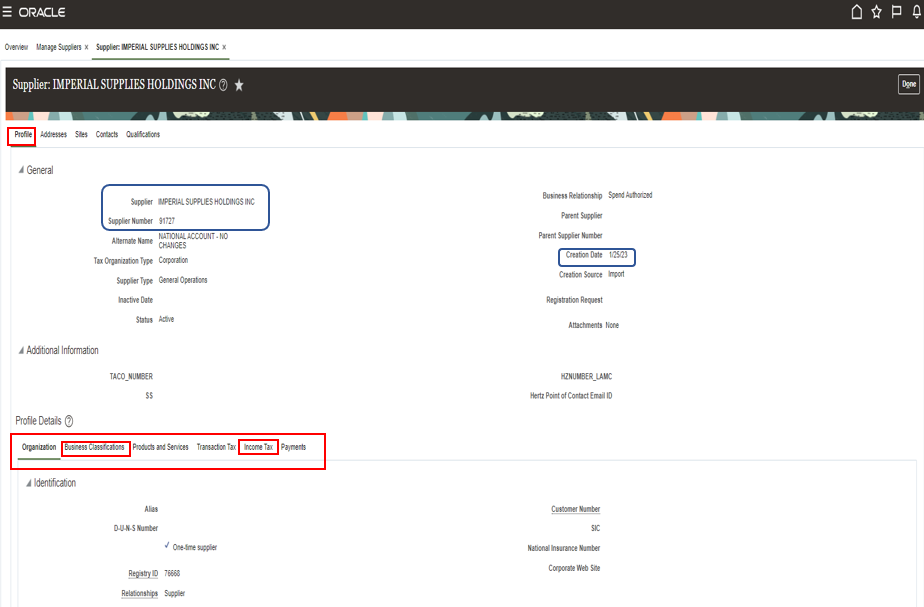924x607 pixels.
Task: Go to Home via house icon
Action: pos(857,12)
